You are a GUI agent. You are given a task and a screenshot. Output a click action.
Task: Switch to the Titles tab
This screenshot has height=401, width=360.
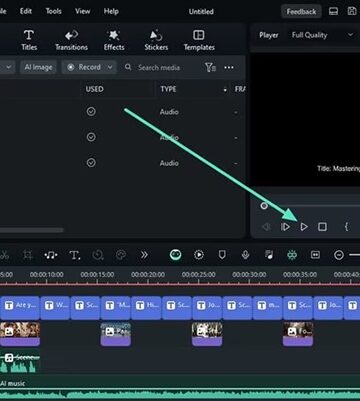29,40
